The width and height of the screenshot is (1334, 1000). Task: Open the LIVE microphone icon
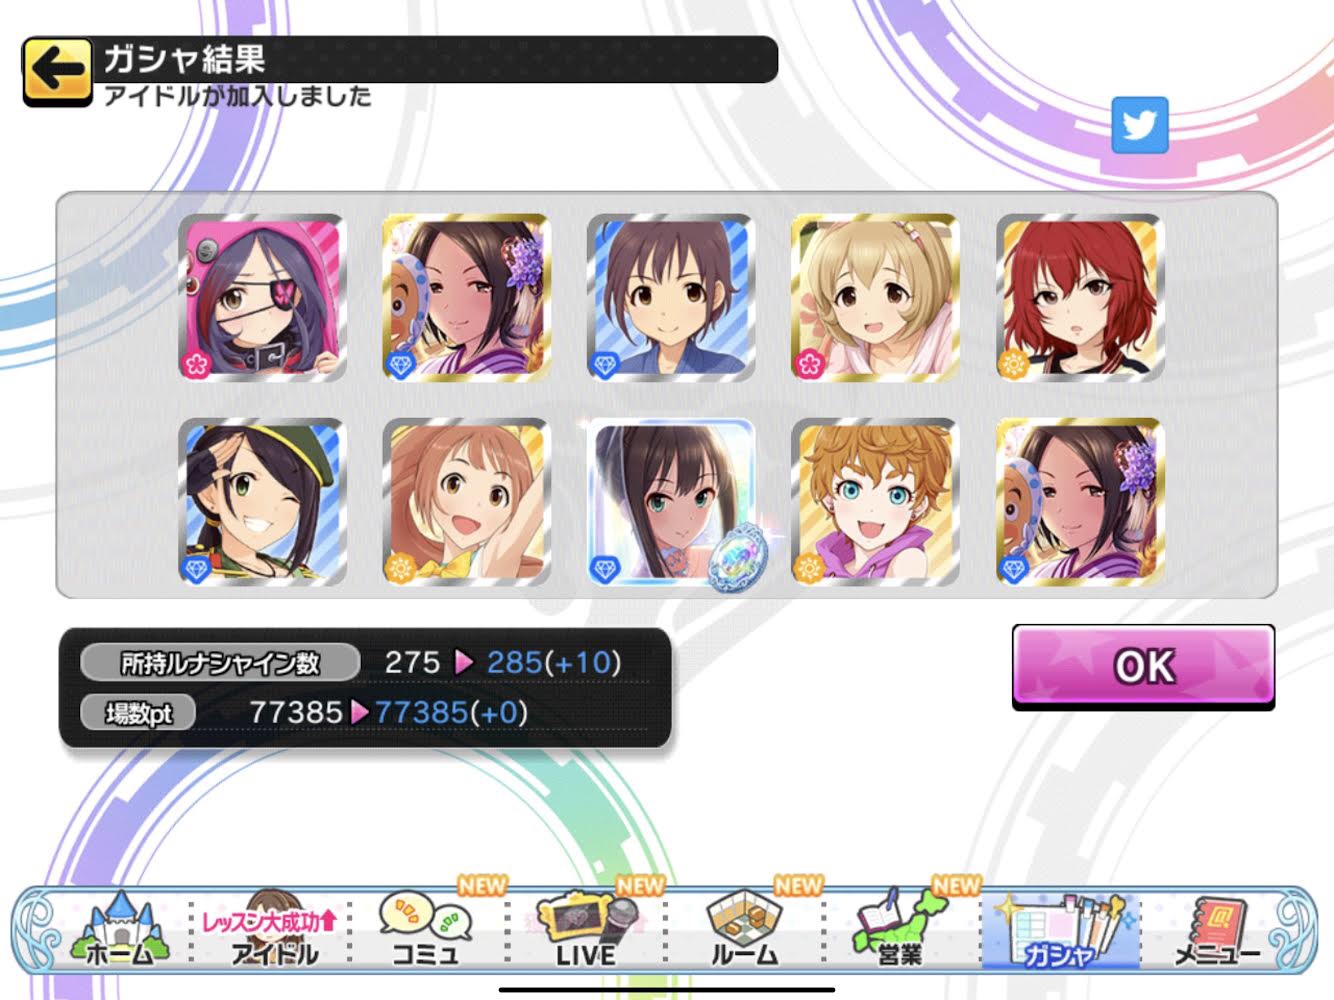(587, 929)
